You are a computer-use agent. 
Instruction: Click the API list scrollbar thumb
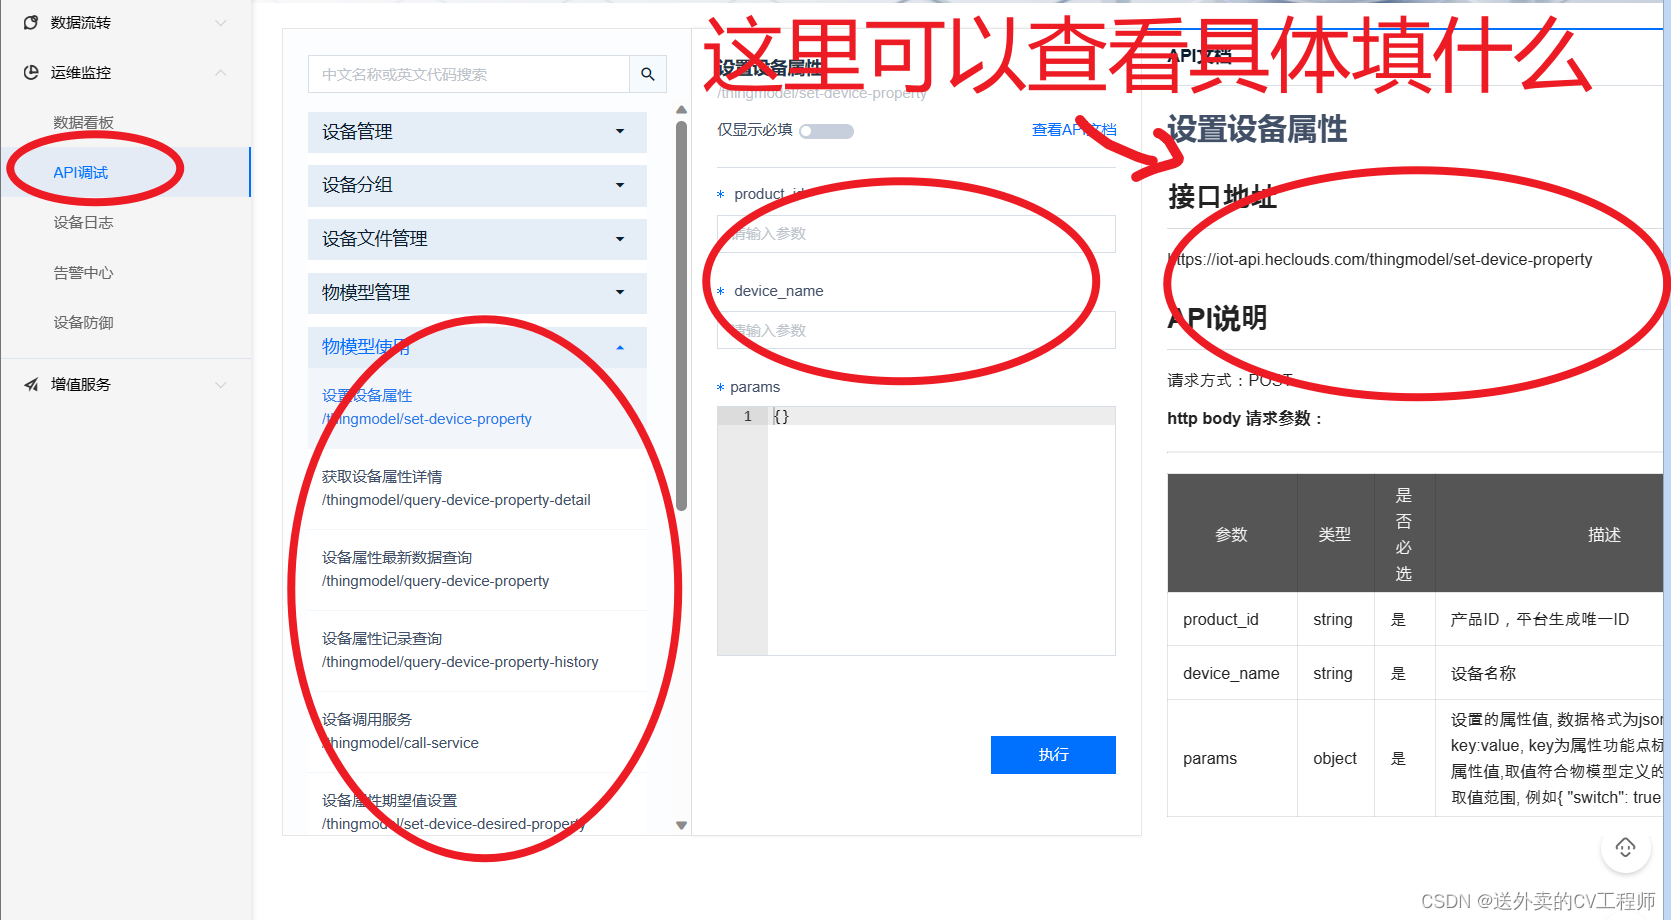(681, 316)
